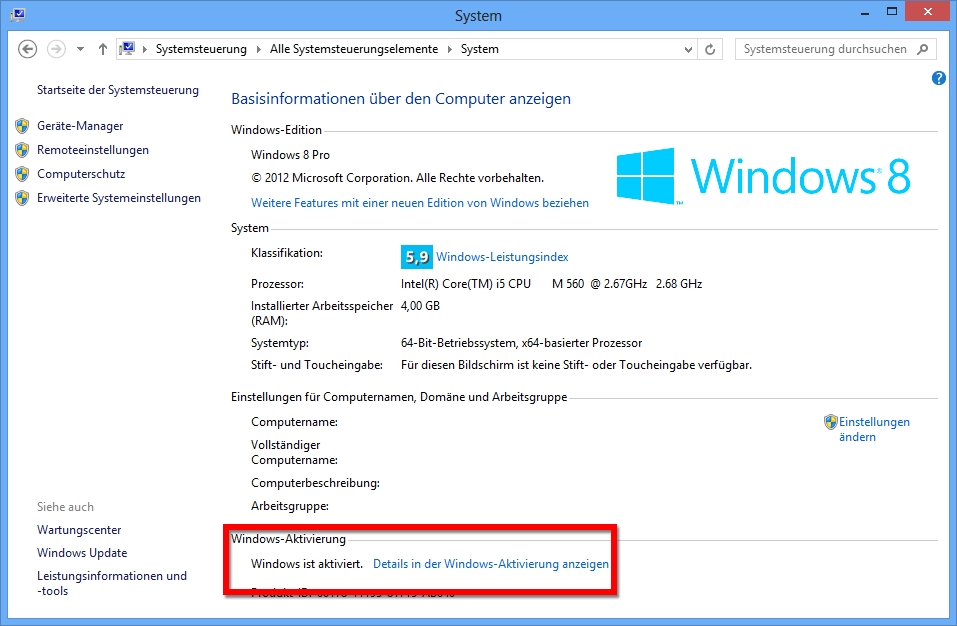Maximize the System window
Image resolution: width=957 pixels, height=626 pixels.
[x=892, y=12]
